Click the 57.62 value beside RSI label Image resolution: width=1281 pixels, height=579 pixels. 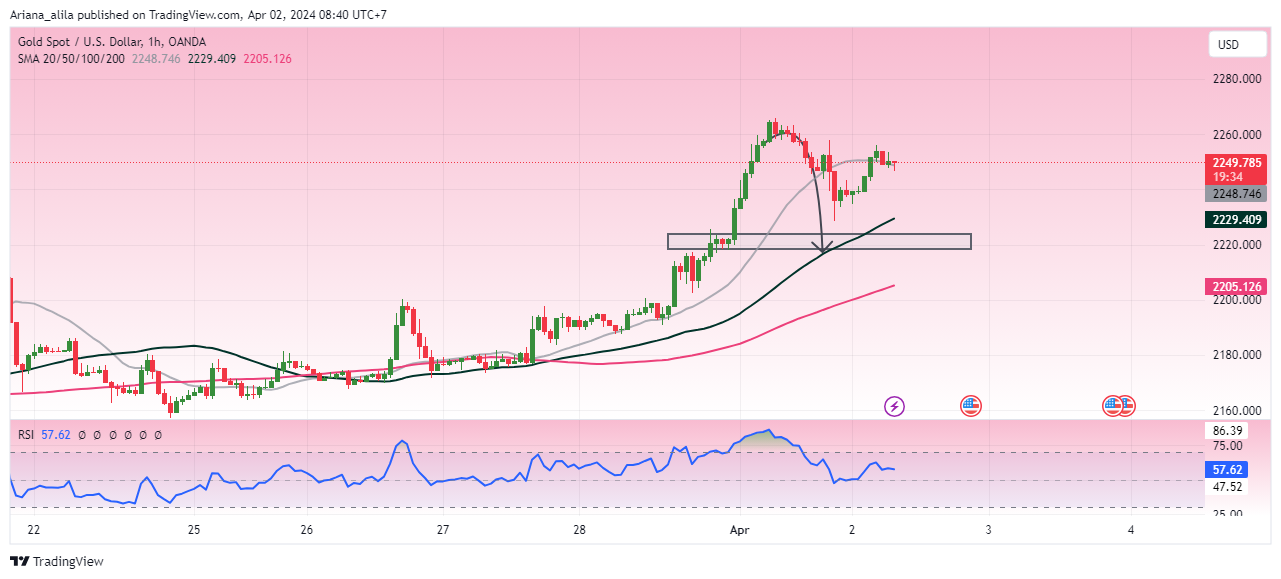tap(56, 435)
